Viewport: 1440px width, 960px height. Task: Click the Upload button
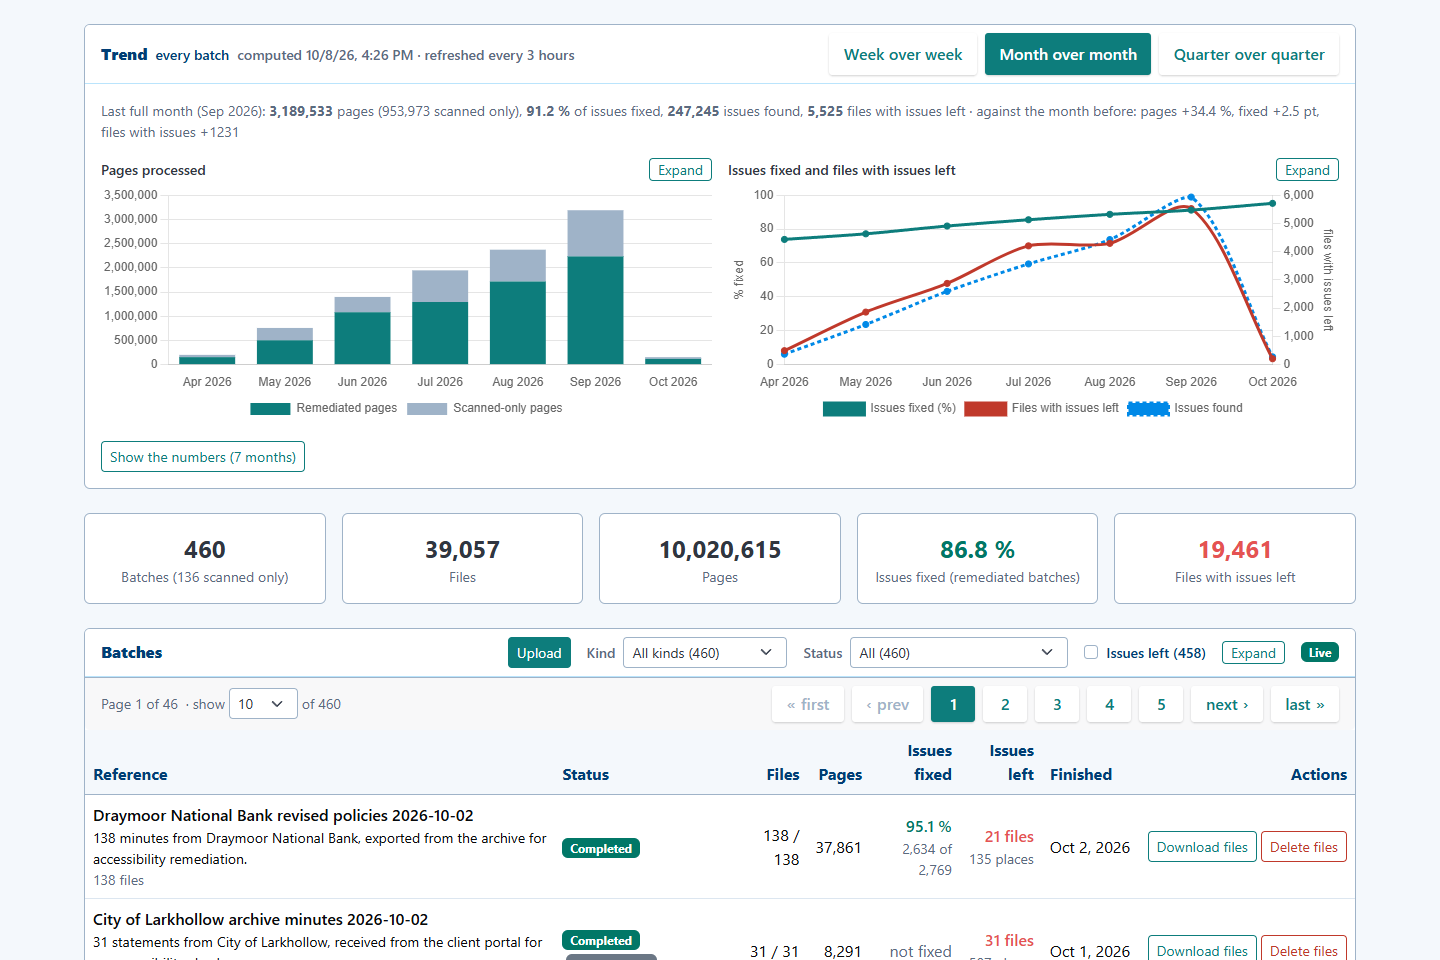coord(539,653)
